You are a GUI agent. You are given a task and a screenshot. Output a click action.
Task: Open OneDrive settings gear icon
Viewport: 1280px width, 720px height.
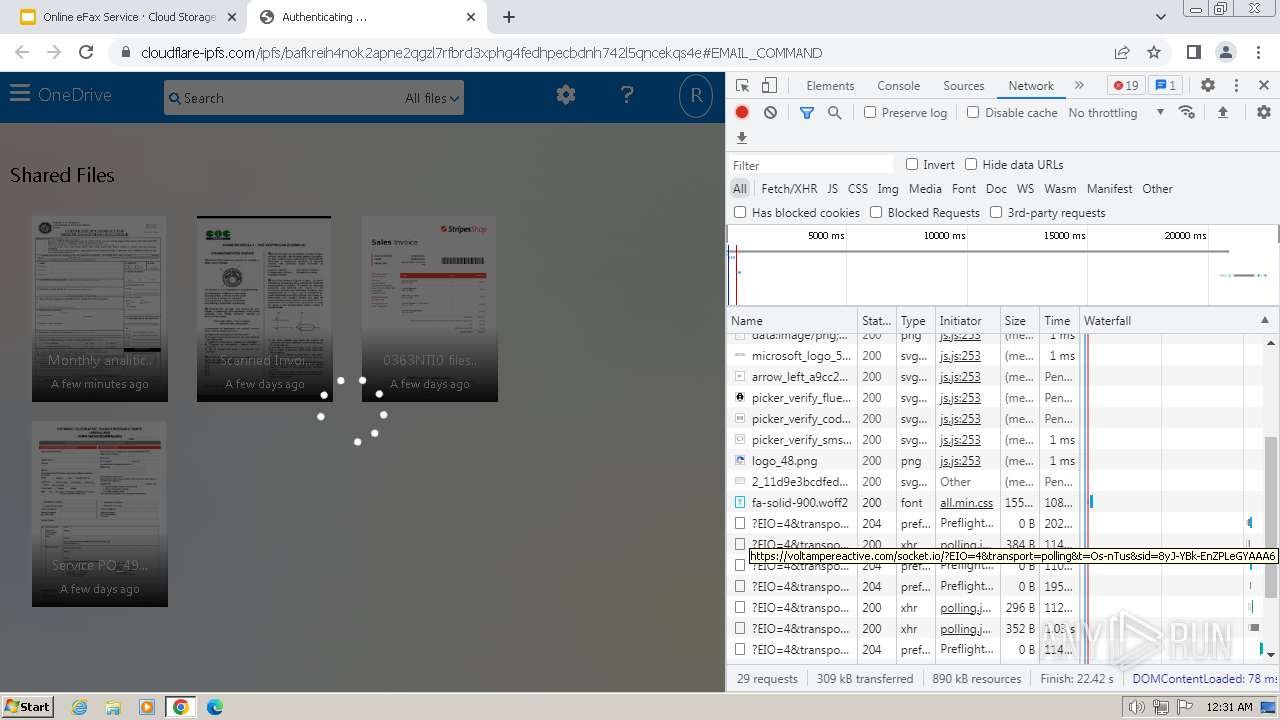(x=566, y=95)
